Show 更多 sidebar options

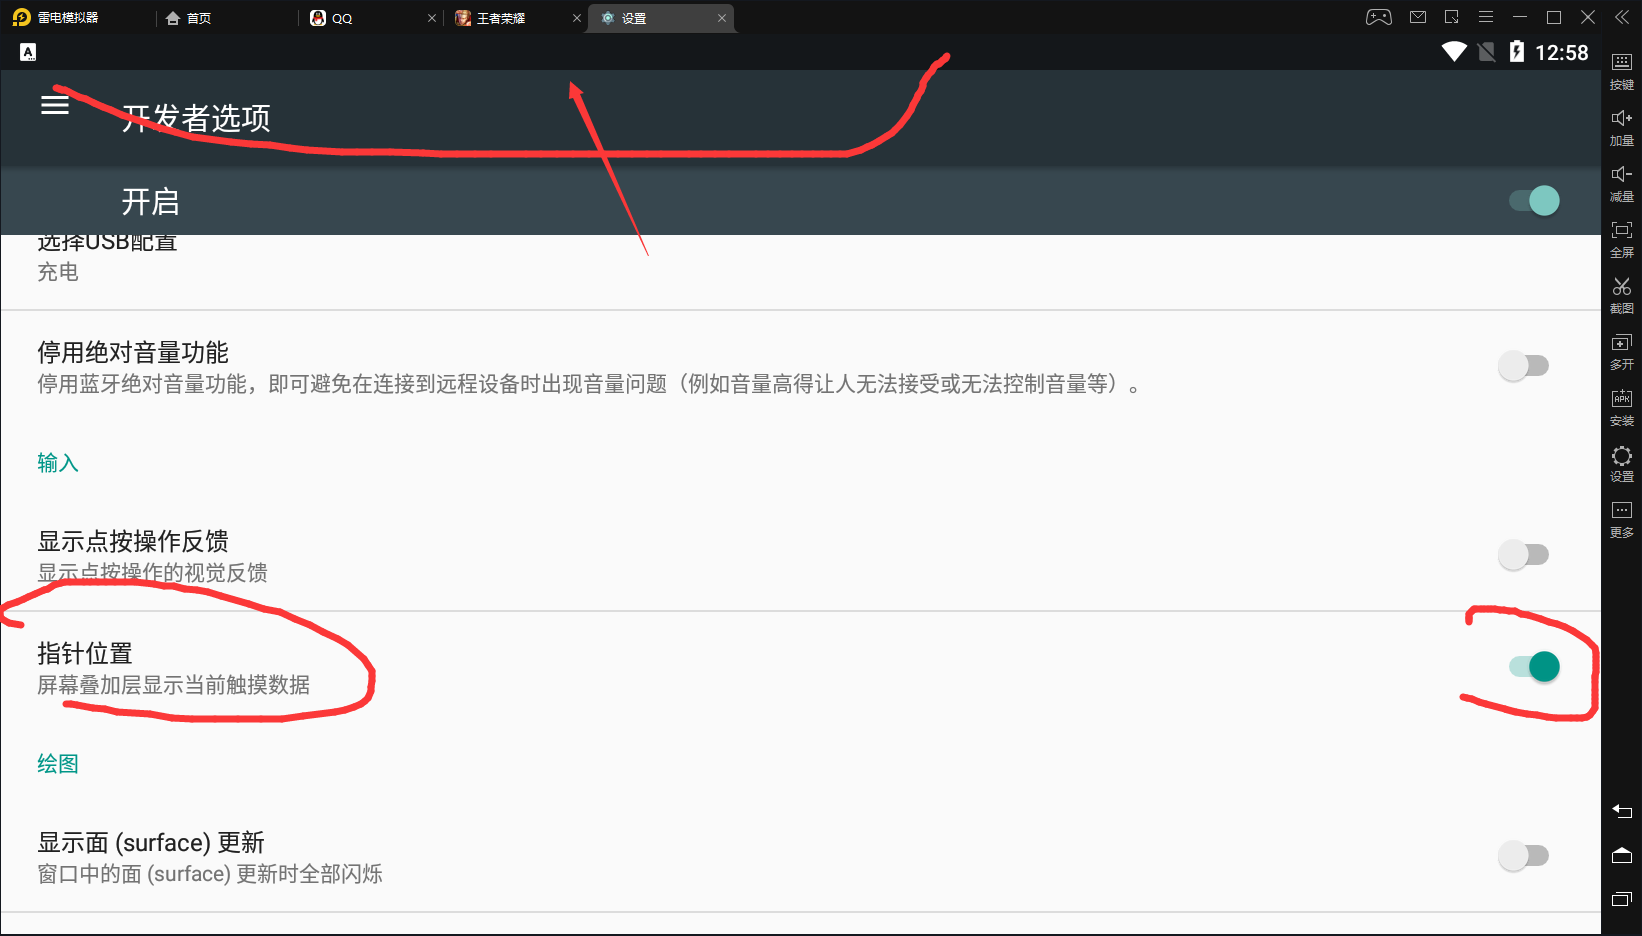tap(1622, 519)
